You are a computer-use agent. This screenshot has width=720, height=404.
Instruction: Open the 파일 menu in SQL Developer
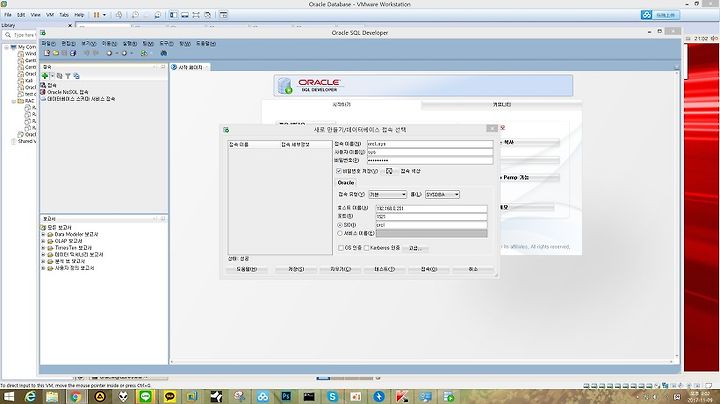48,44
